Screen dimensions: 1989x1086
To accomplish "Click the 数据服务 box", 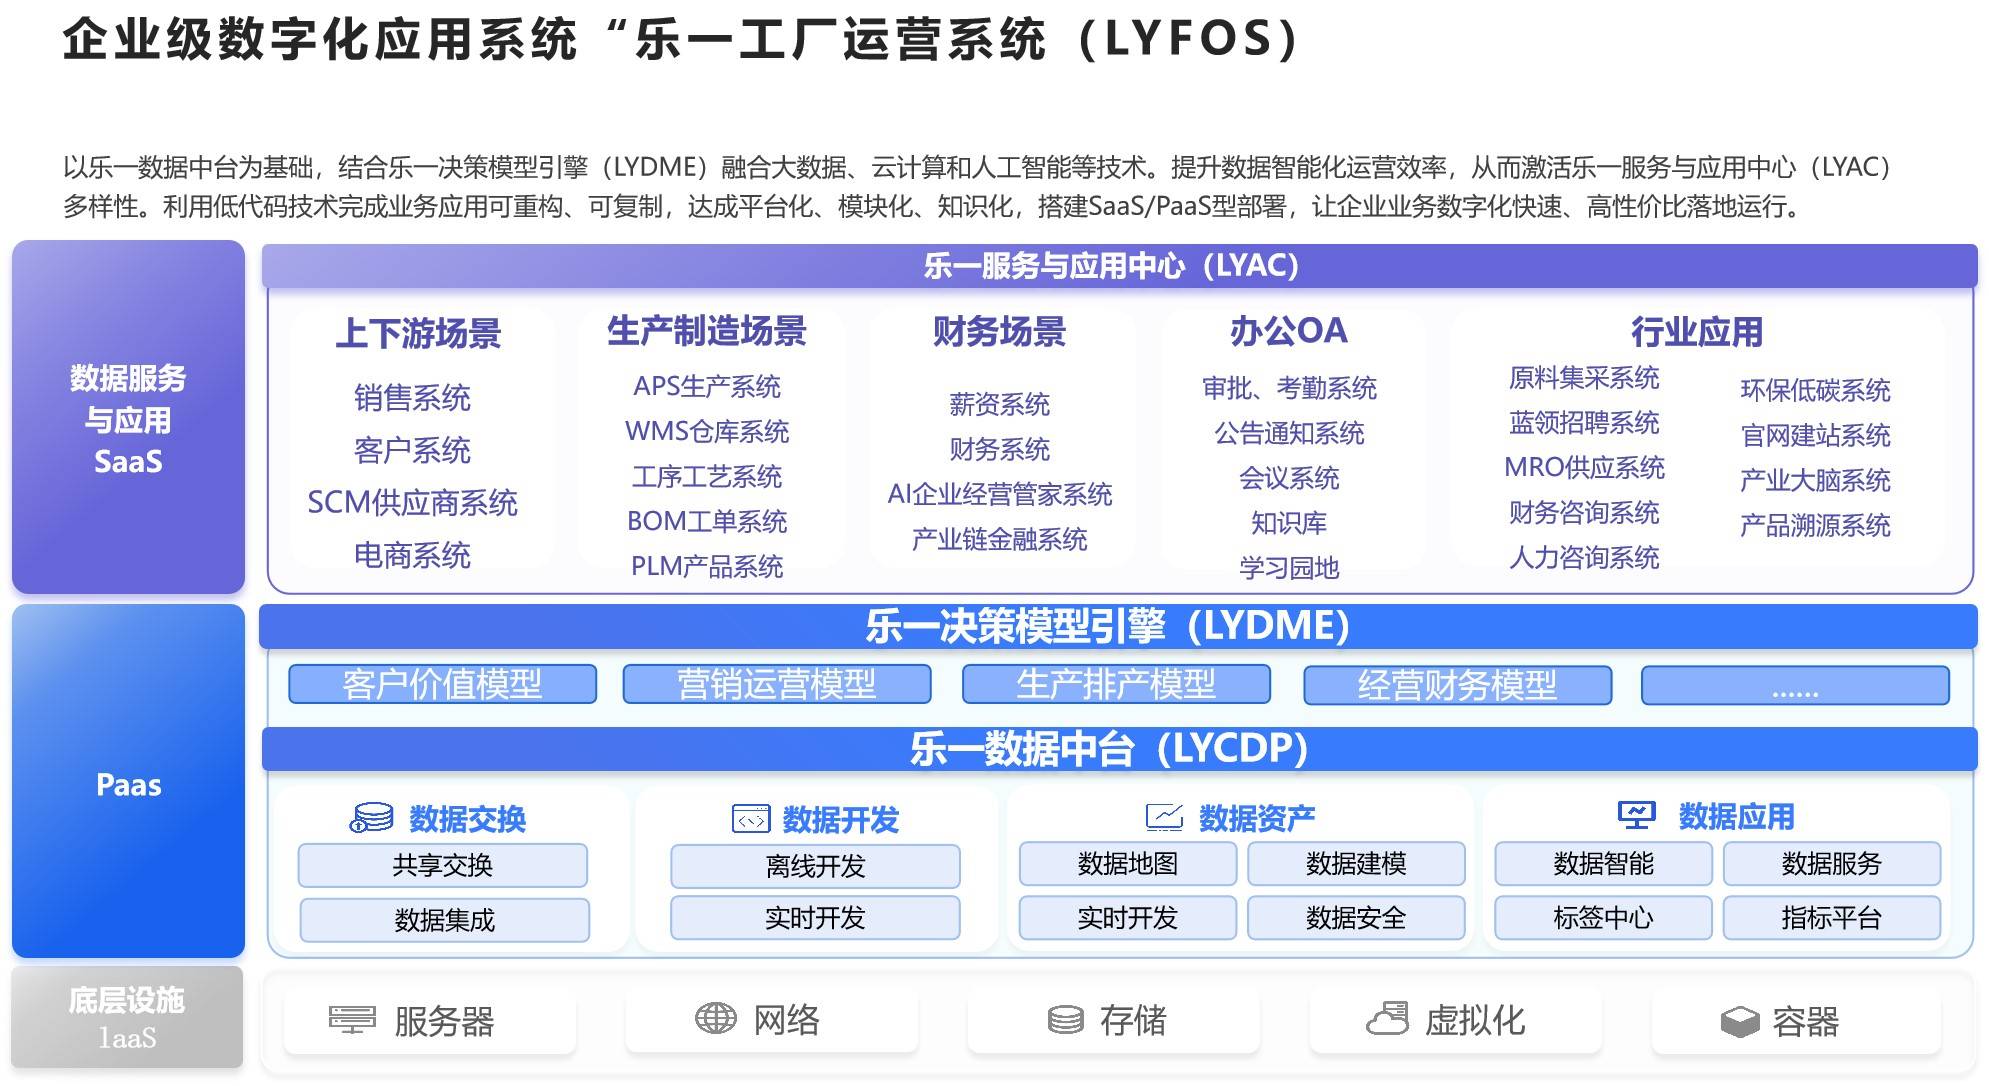I will tap(1831, 864).
